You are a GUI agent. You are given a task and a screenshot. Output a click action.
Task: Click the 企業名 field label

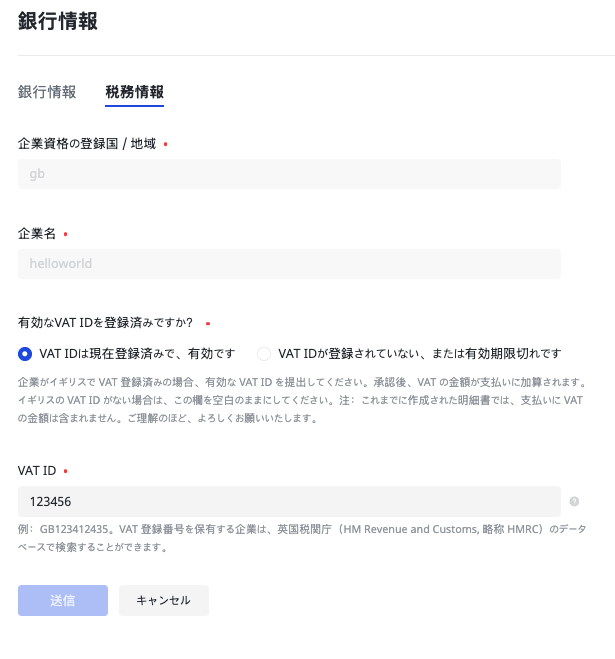click(38, 234)
